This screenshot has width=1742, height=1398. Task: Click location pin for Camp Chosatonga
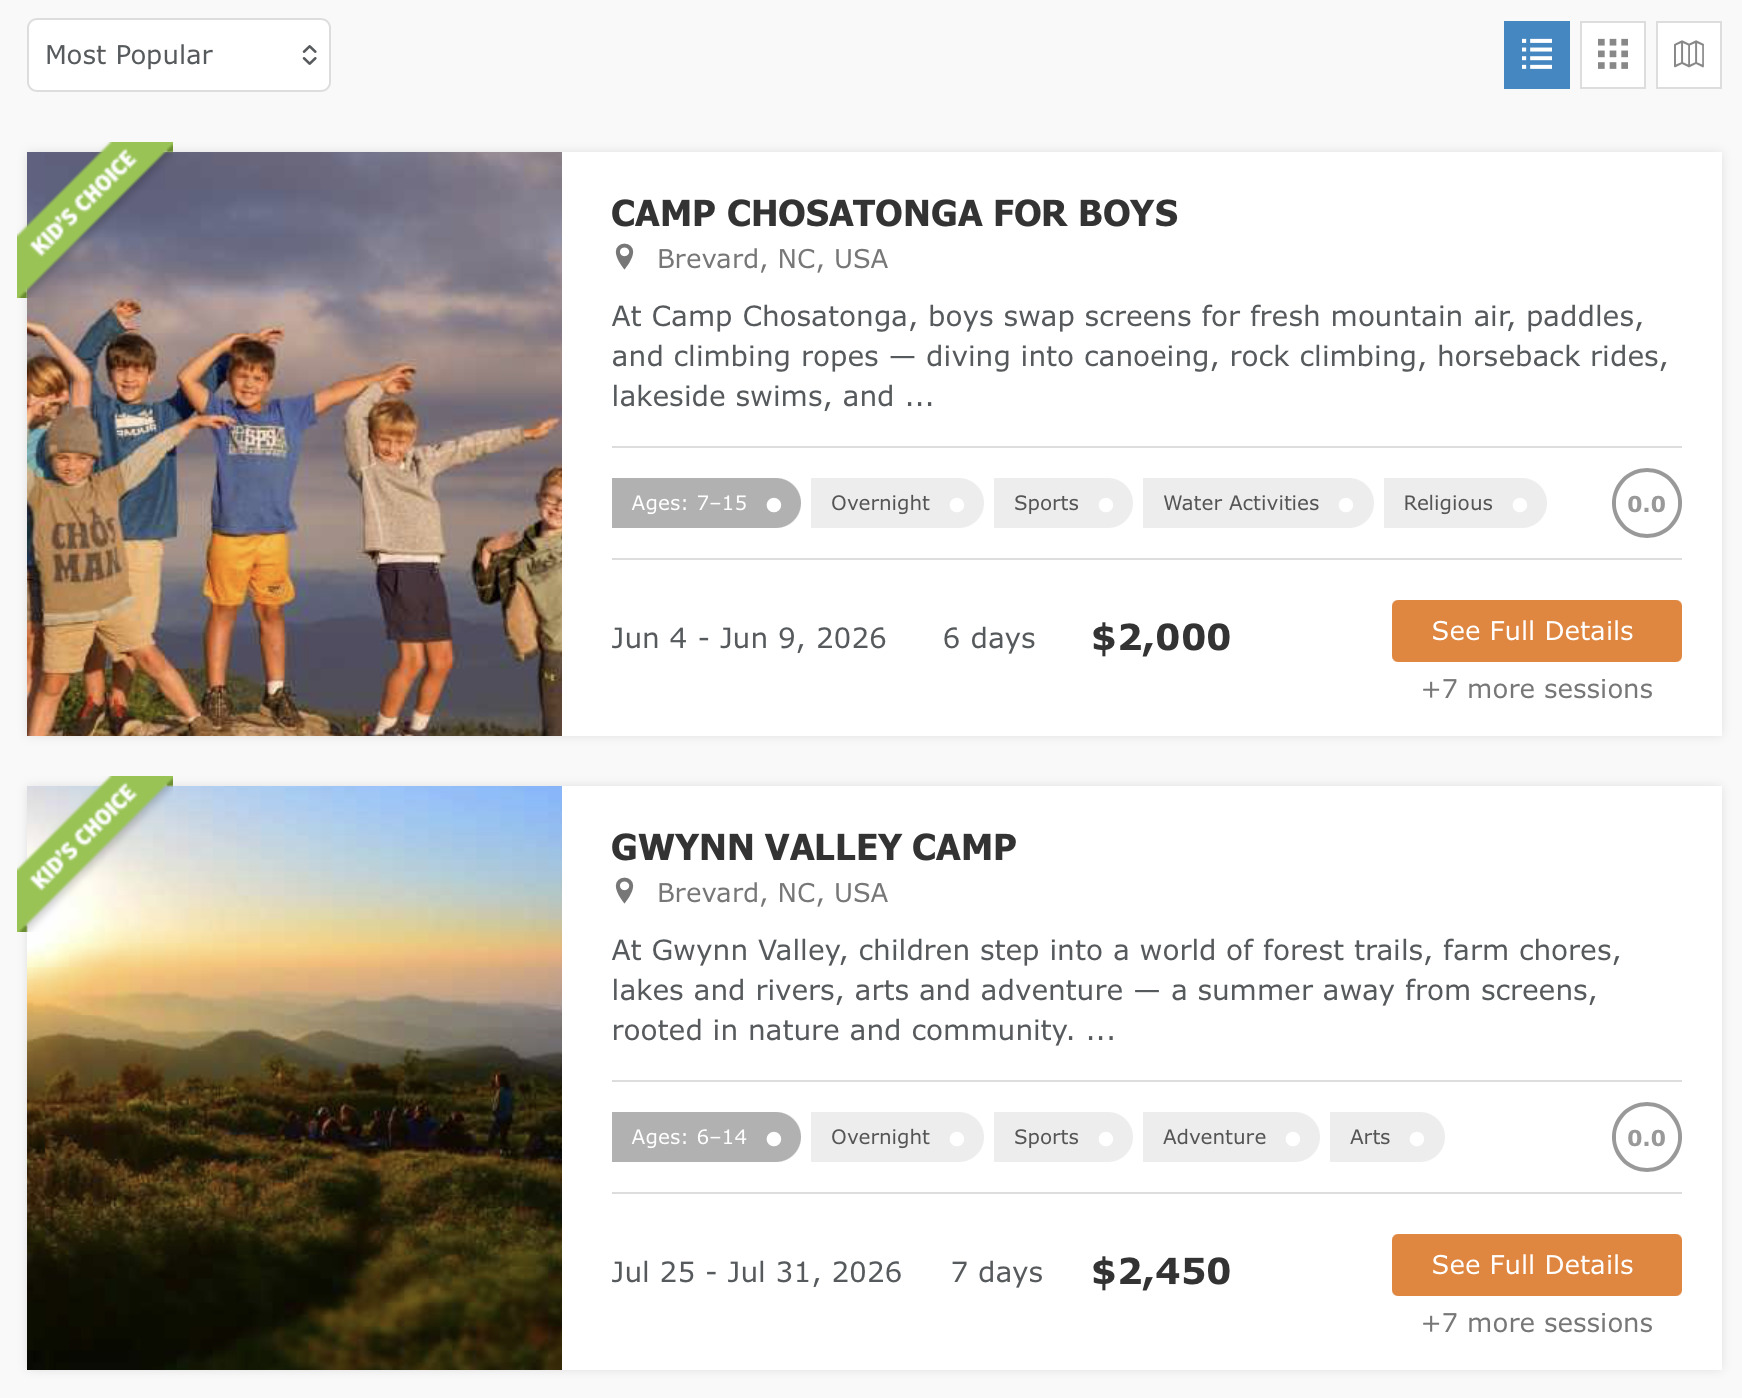click(625, 258)
